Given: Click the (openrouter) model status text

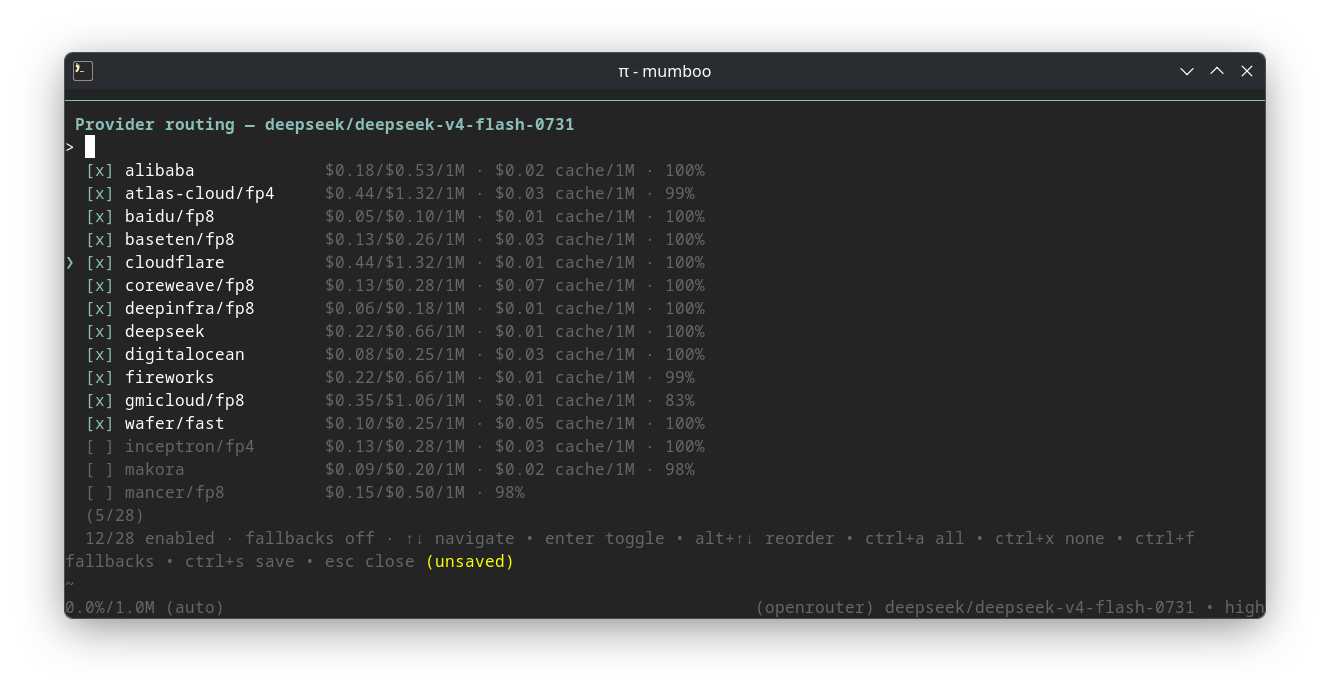Looking at the screenshot, I should [x=1010, y=607].
